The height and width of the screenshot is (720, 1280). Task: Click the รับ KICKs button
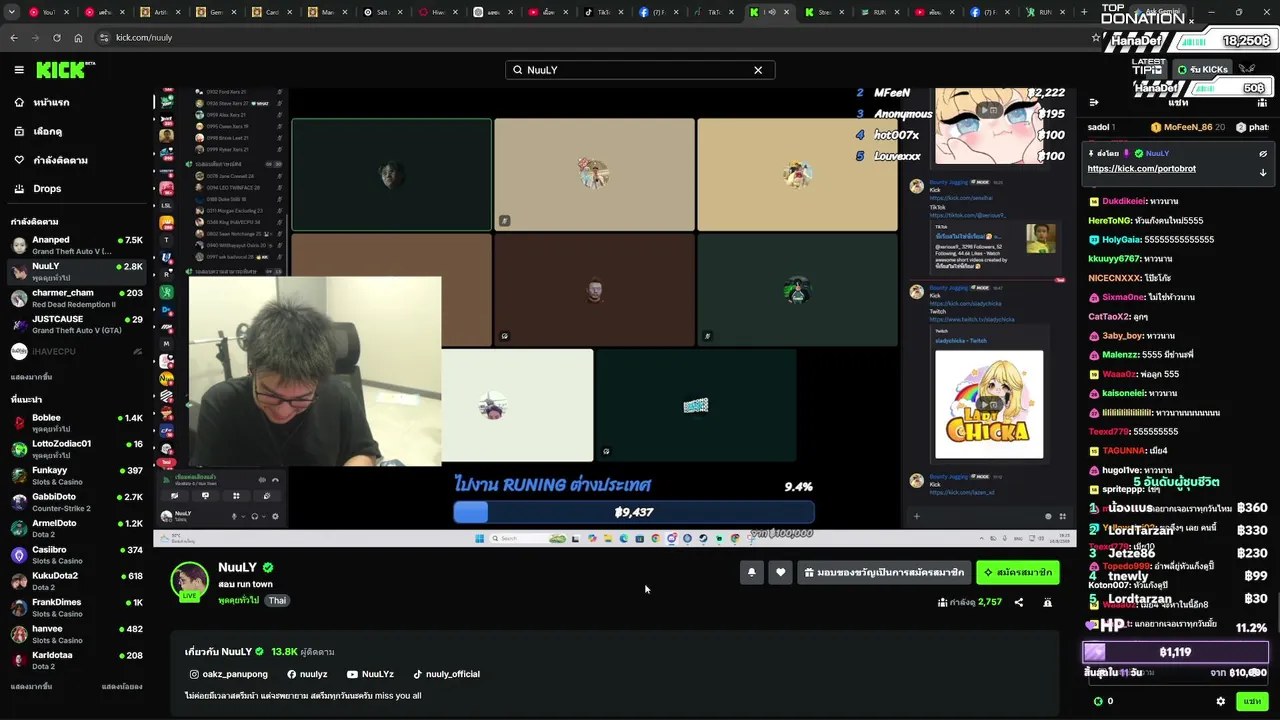tap(1202, 70)
